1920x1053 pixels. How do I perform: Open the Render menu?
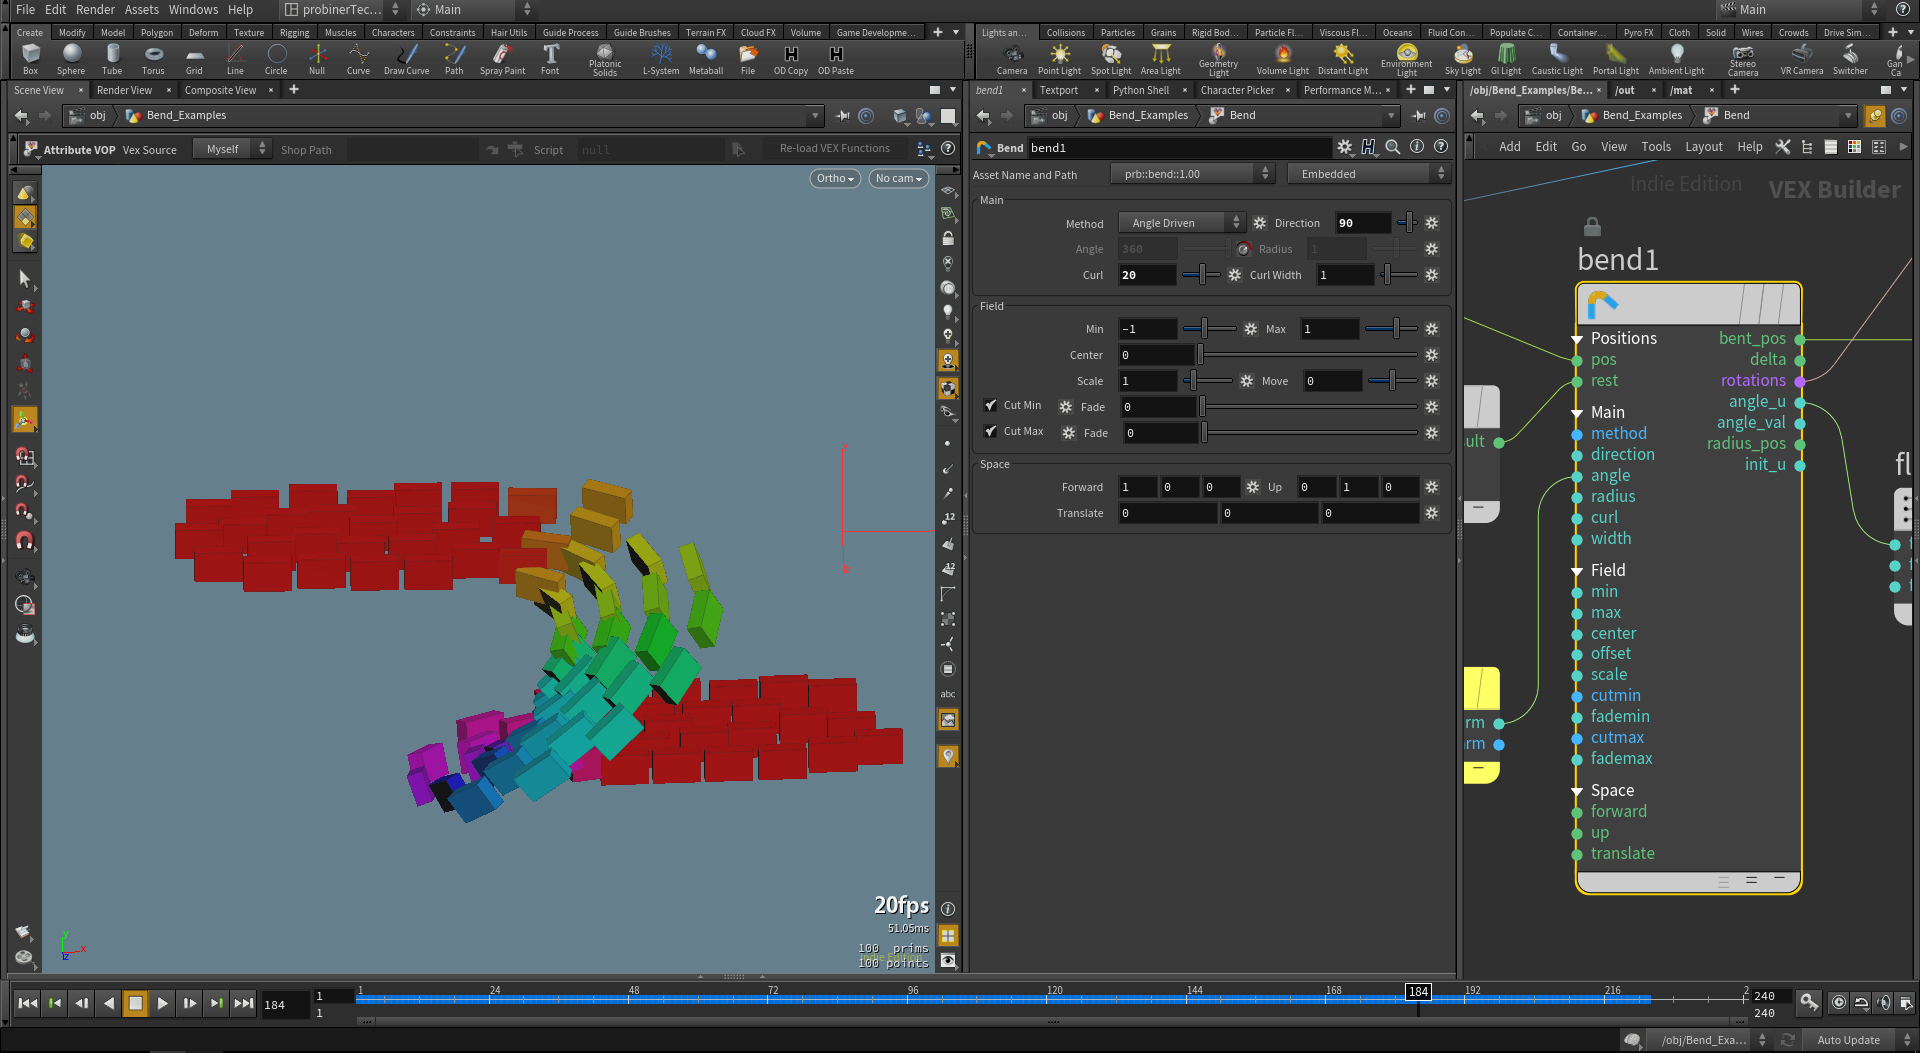pos(95,10)
